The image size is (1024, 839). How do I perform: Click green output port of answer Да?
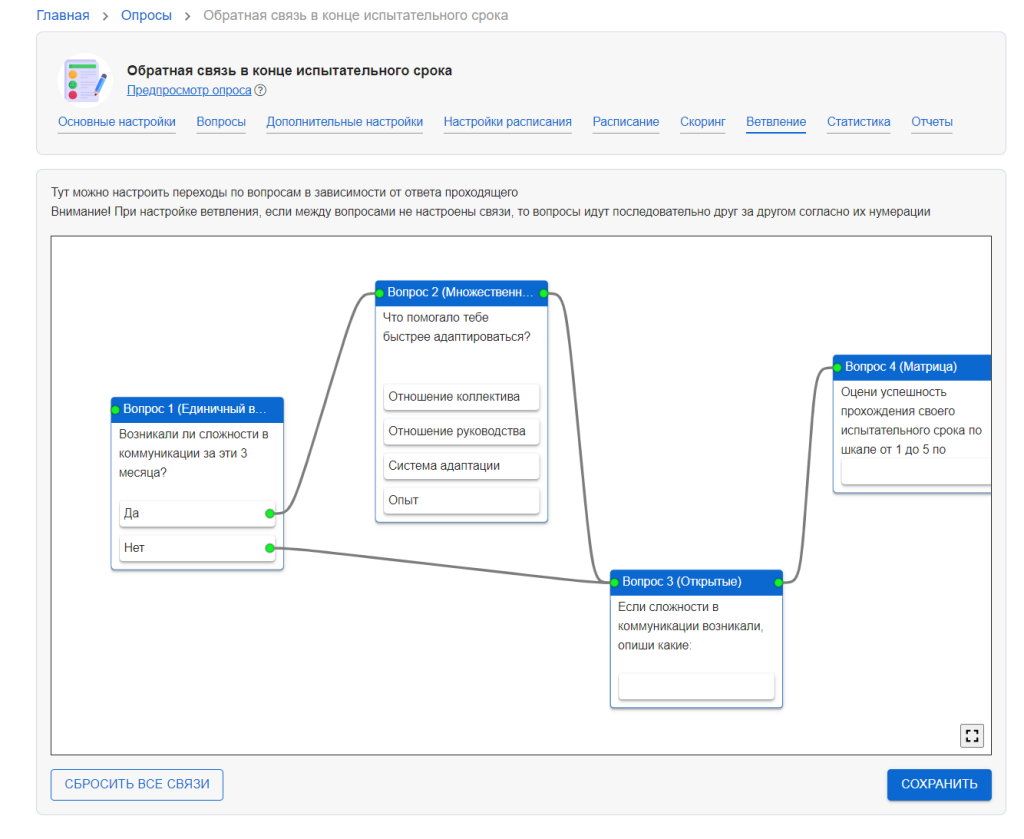click(270, 513)
